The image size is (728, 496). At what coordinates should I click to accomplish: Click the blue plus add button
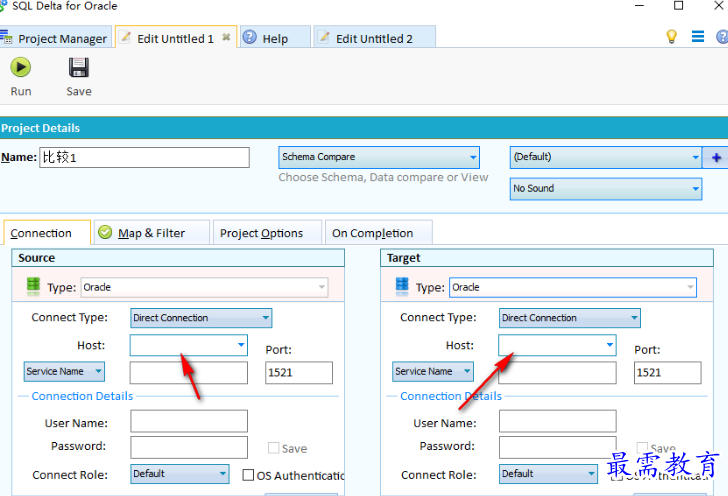(716, 157)
